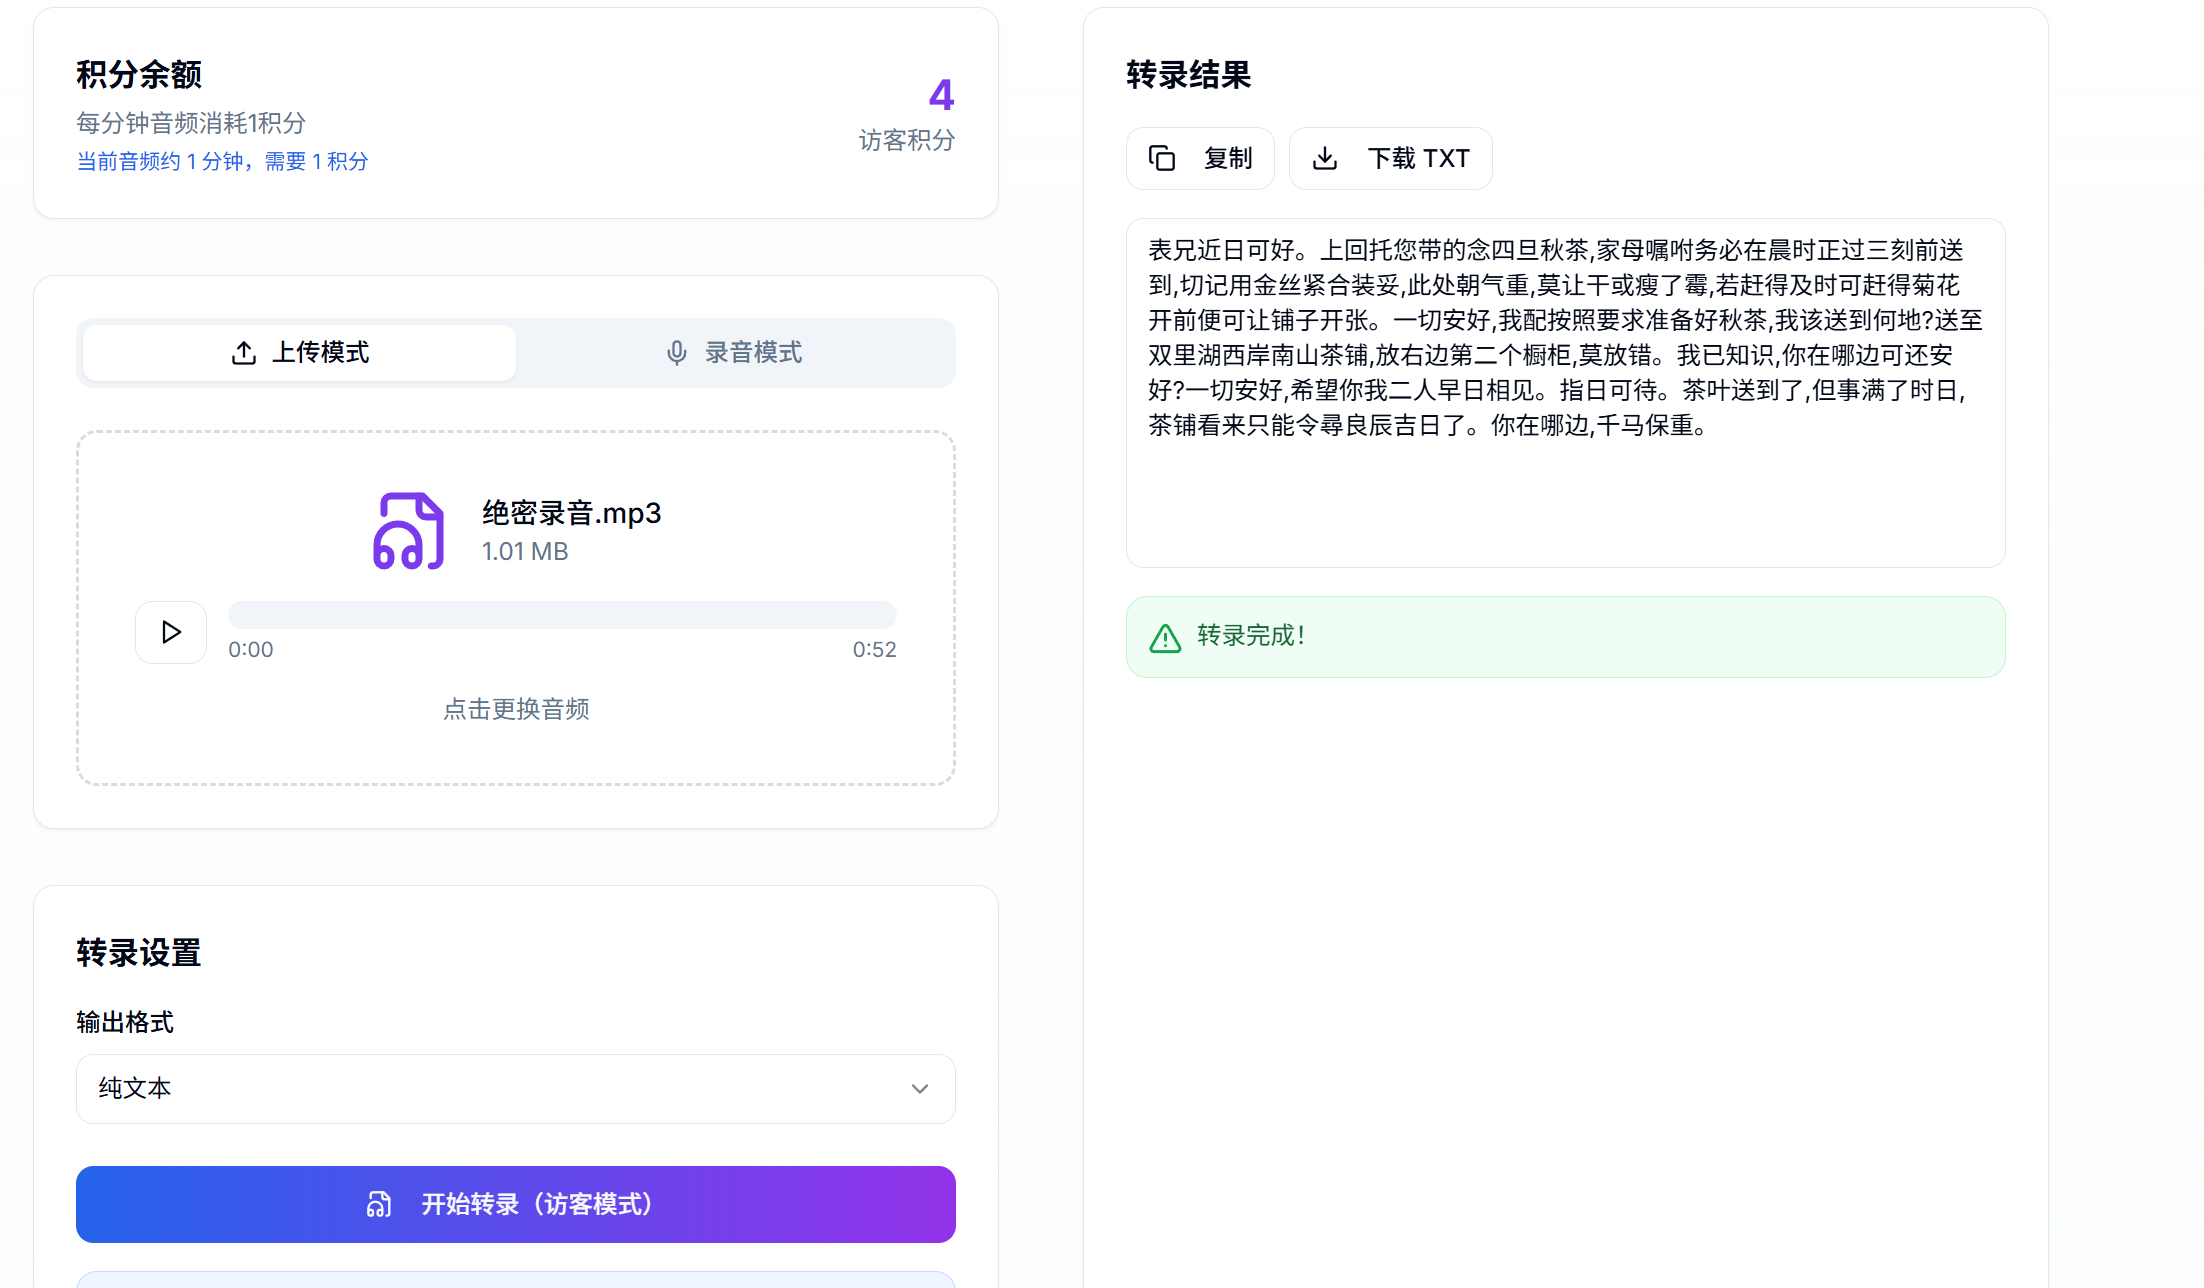
Task: Click the microphone icon
Action: point(677,353)
